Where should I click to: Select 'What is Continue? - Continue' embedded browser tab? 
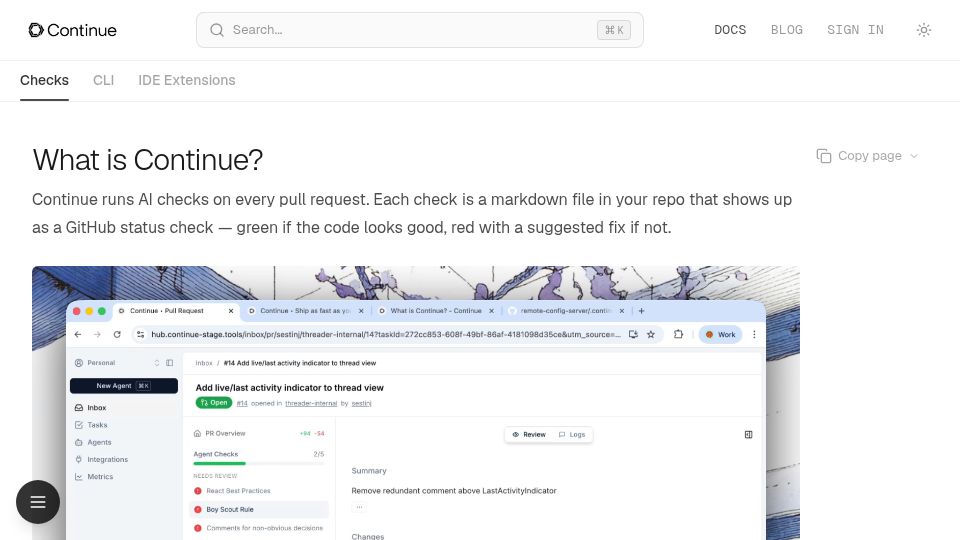435,311
